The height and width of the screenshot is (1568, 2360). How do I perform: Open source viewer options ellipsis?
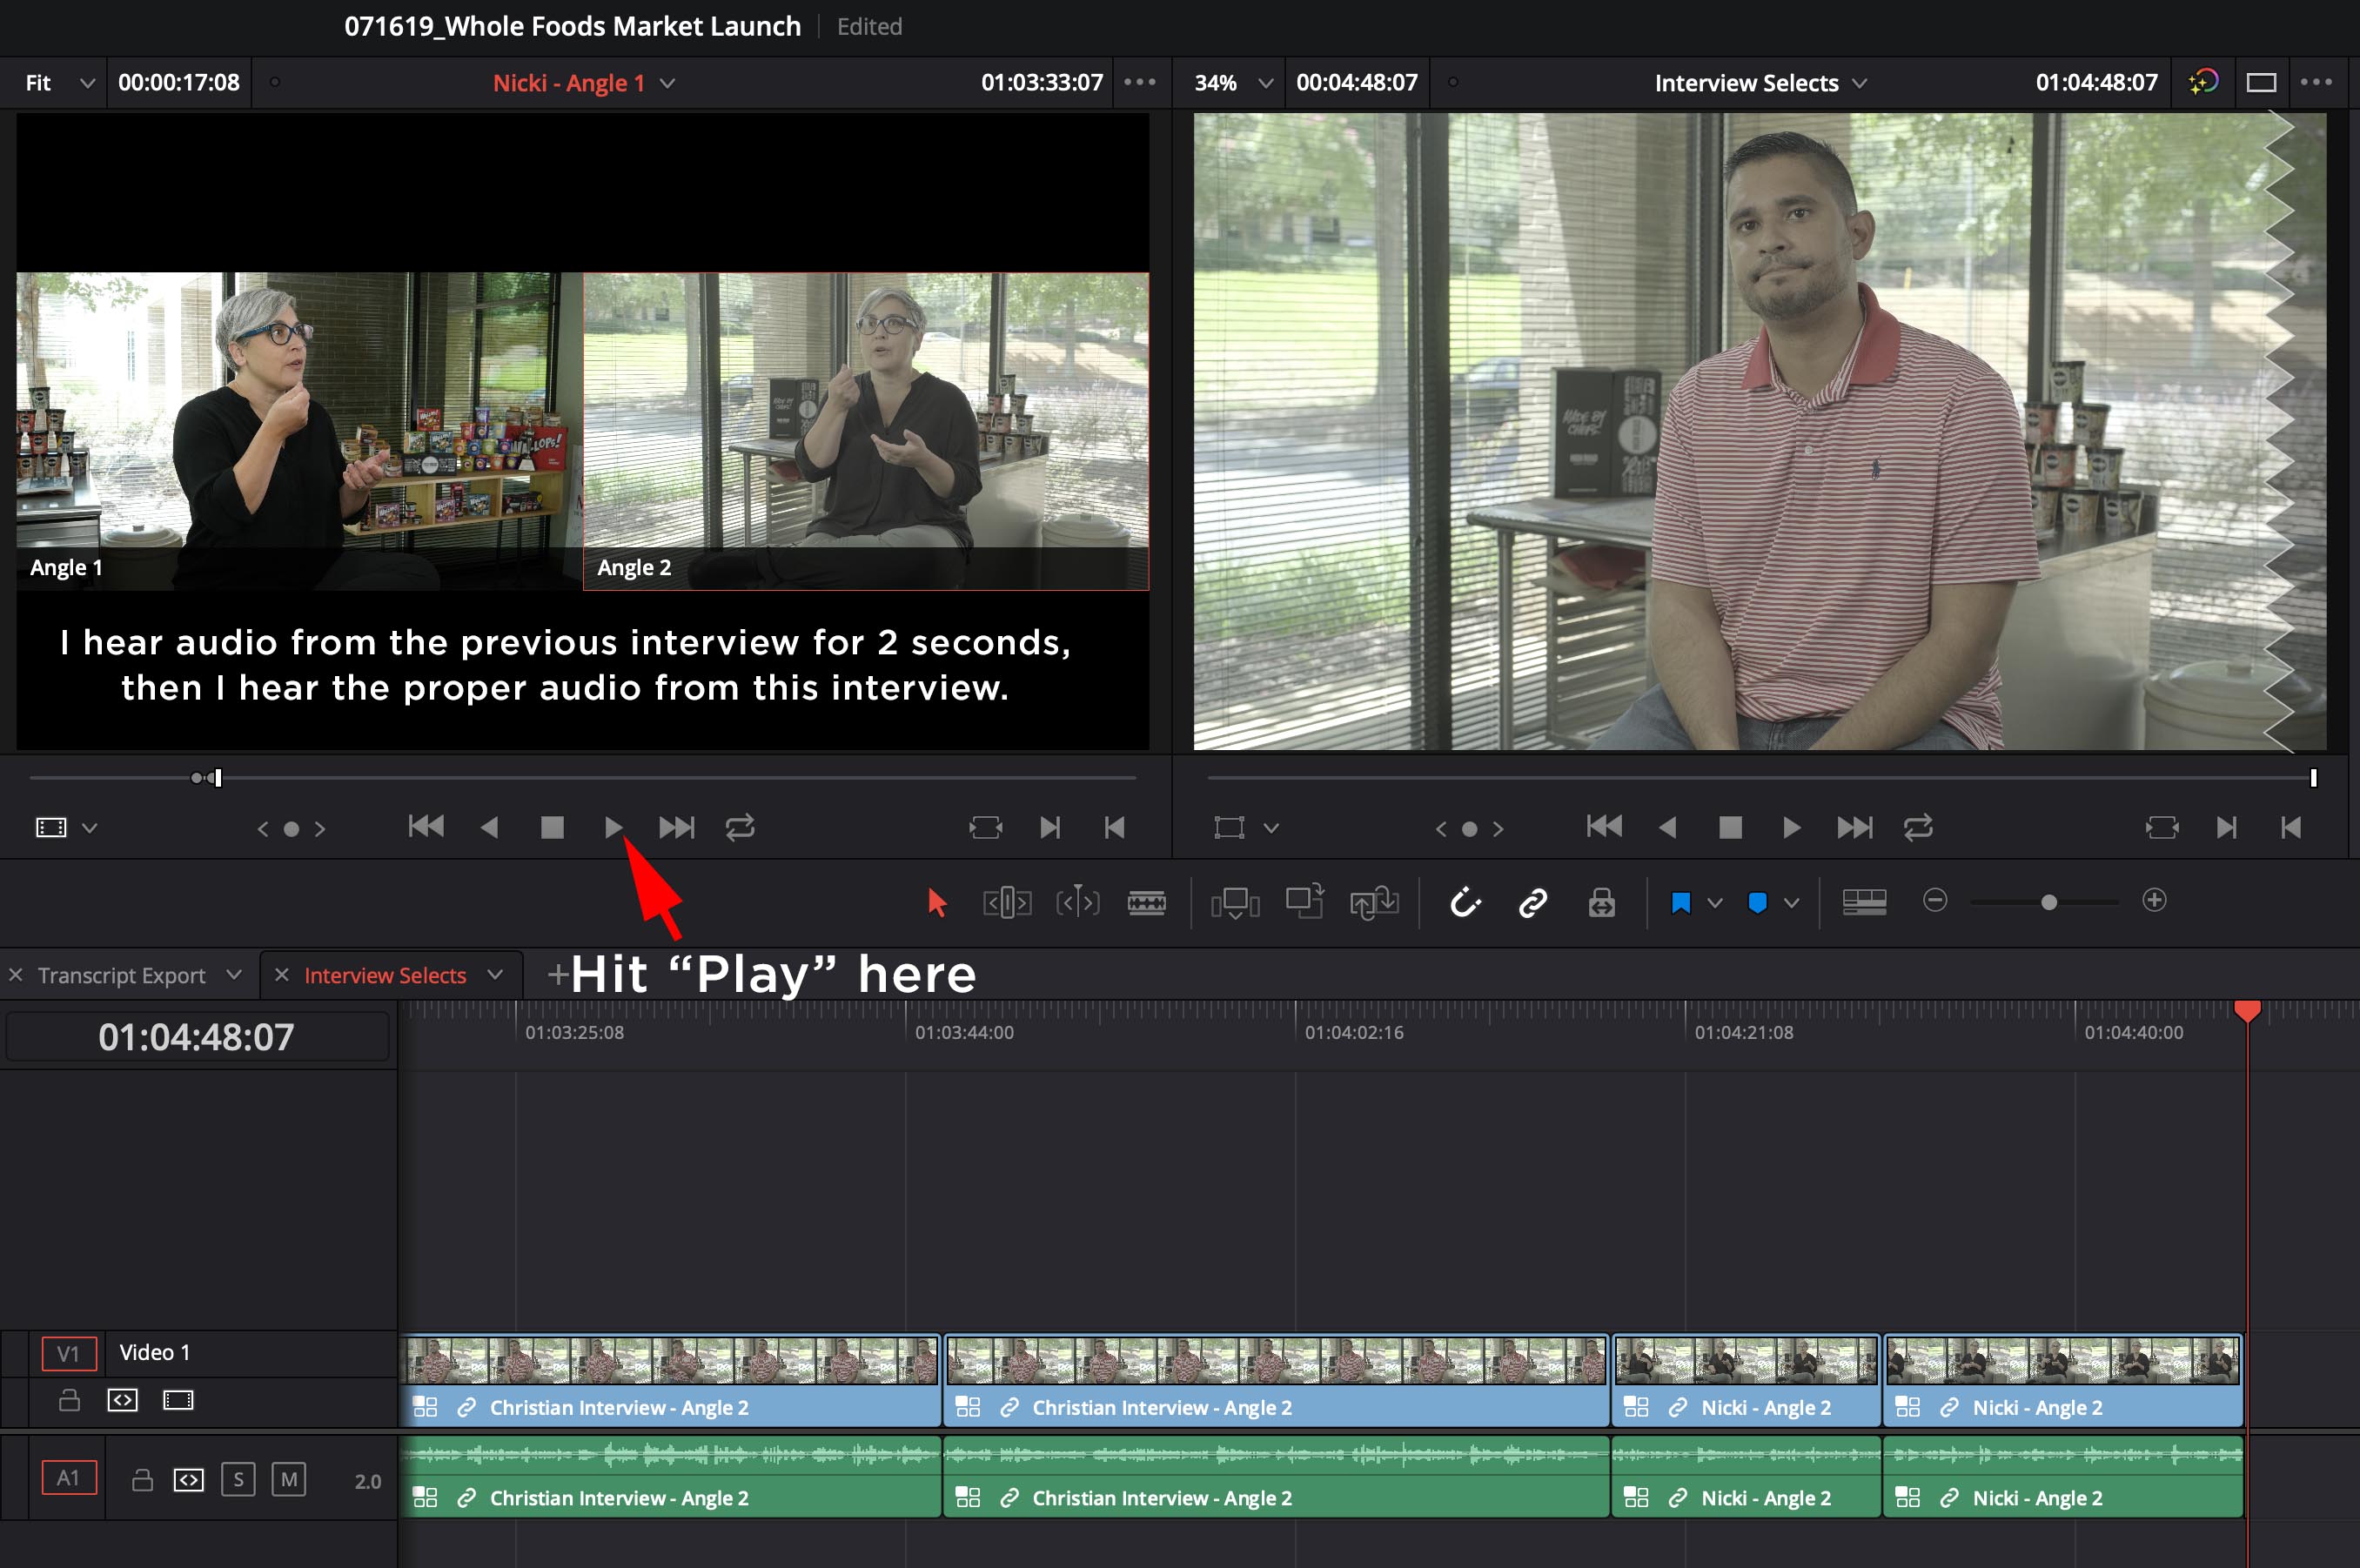click(1139, 82)
